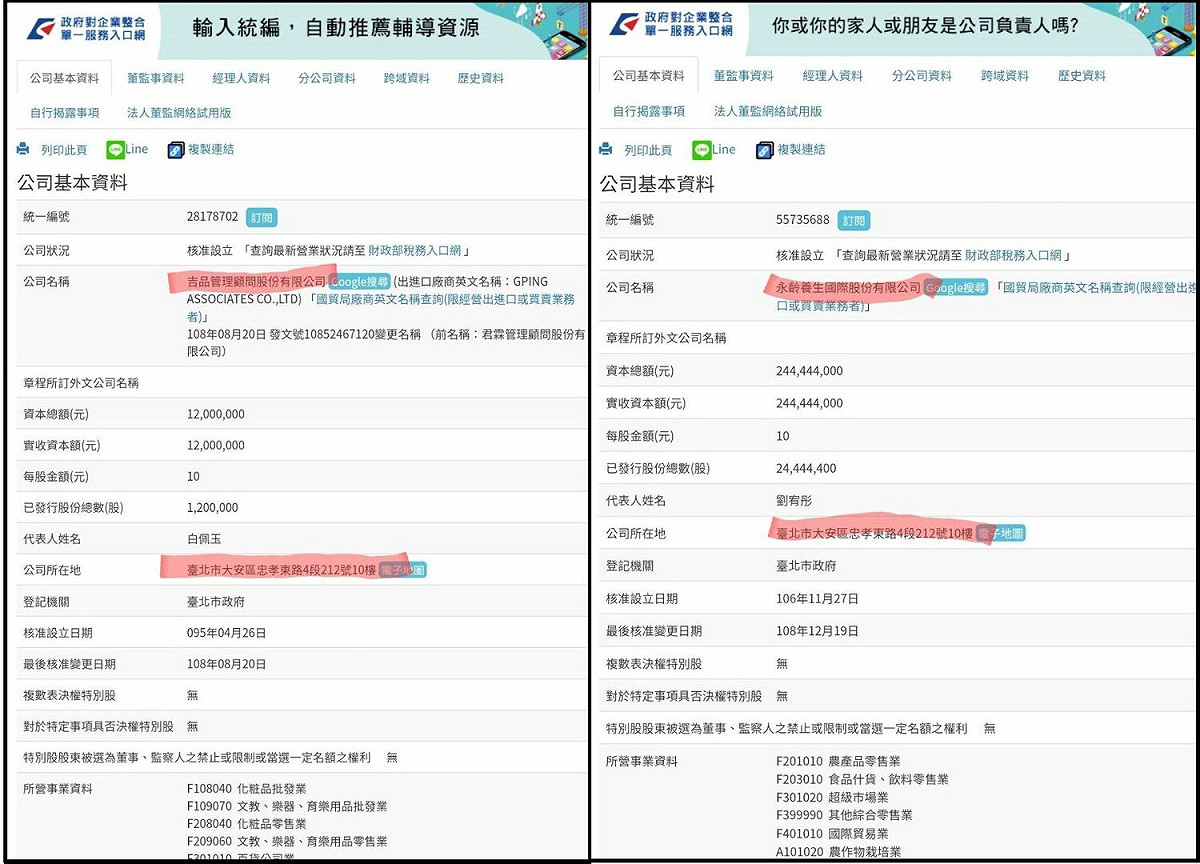The image size is (1200, 864).
Task: Select establishment date 095年04月26日
Action: 226,633
